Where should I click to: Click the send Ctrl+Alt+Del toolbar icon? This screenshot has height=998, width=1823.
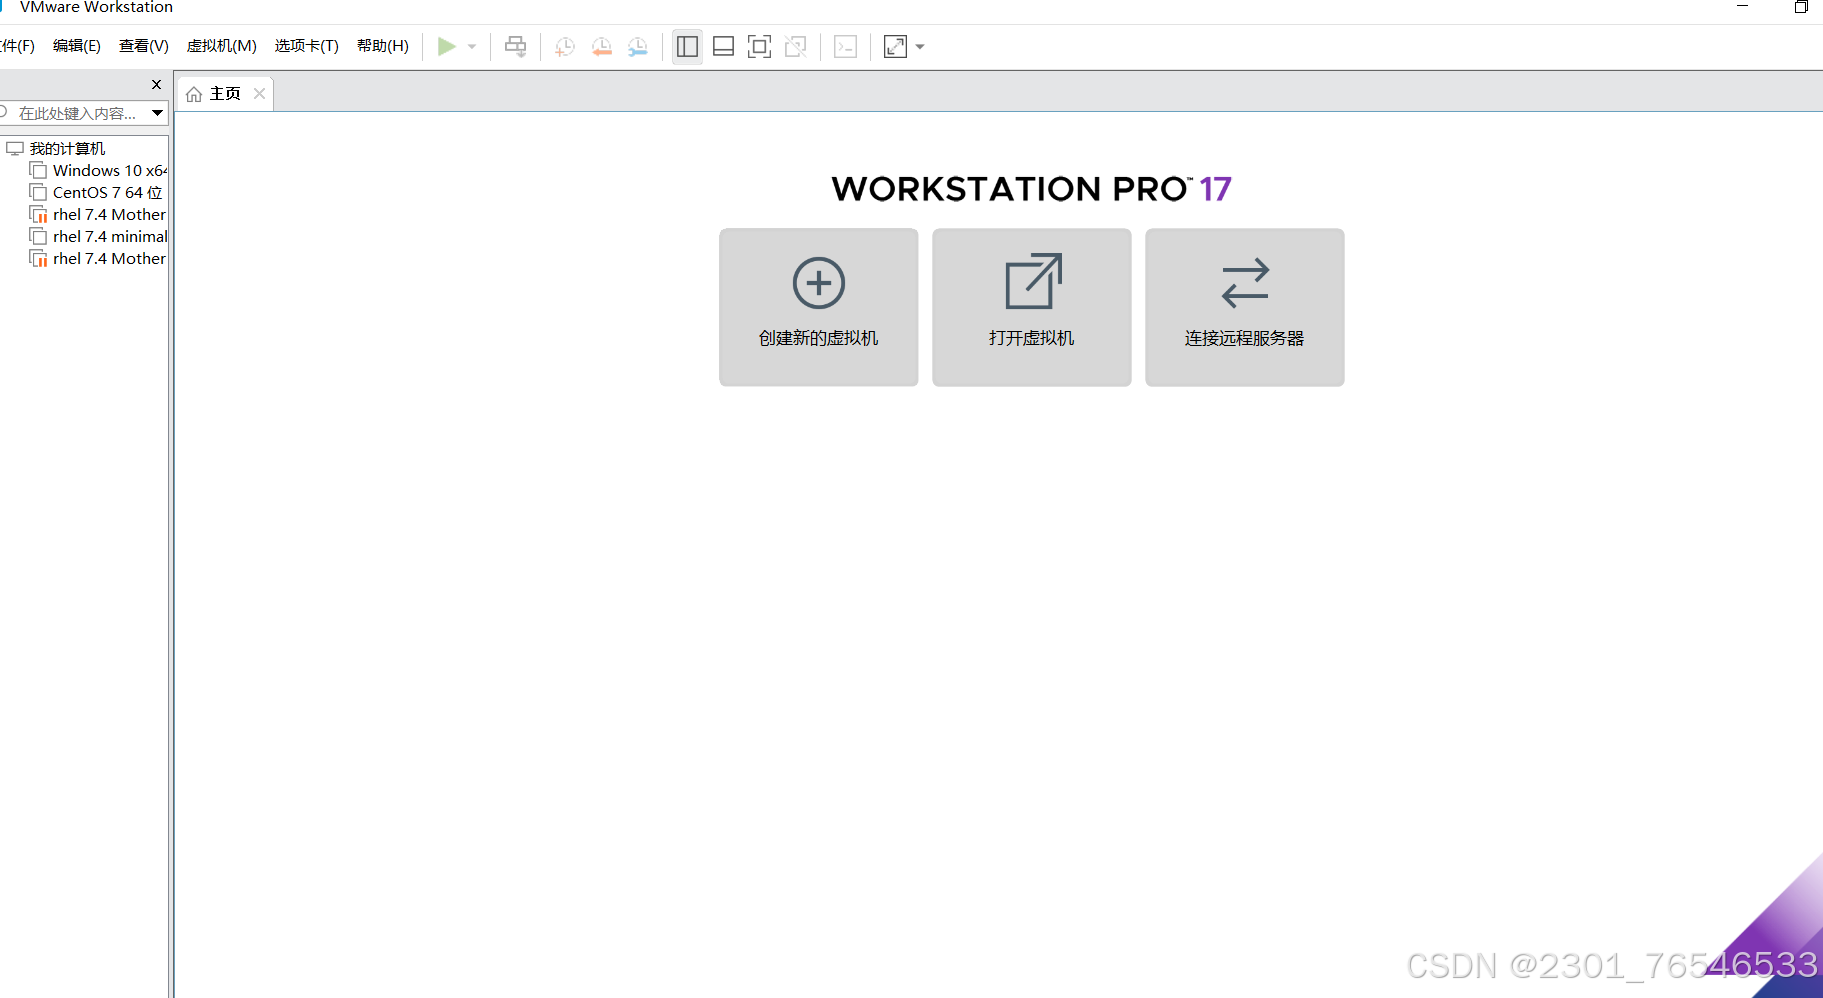coord(516,46)
